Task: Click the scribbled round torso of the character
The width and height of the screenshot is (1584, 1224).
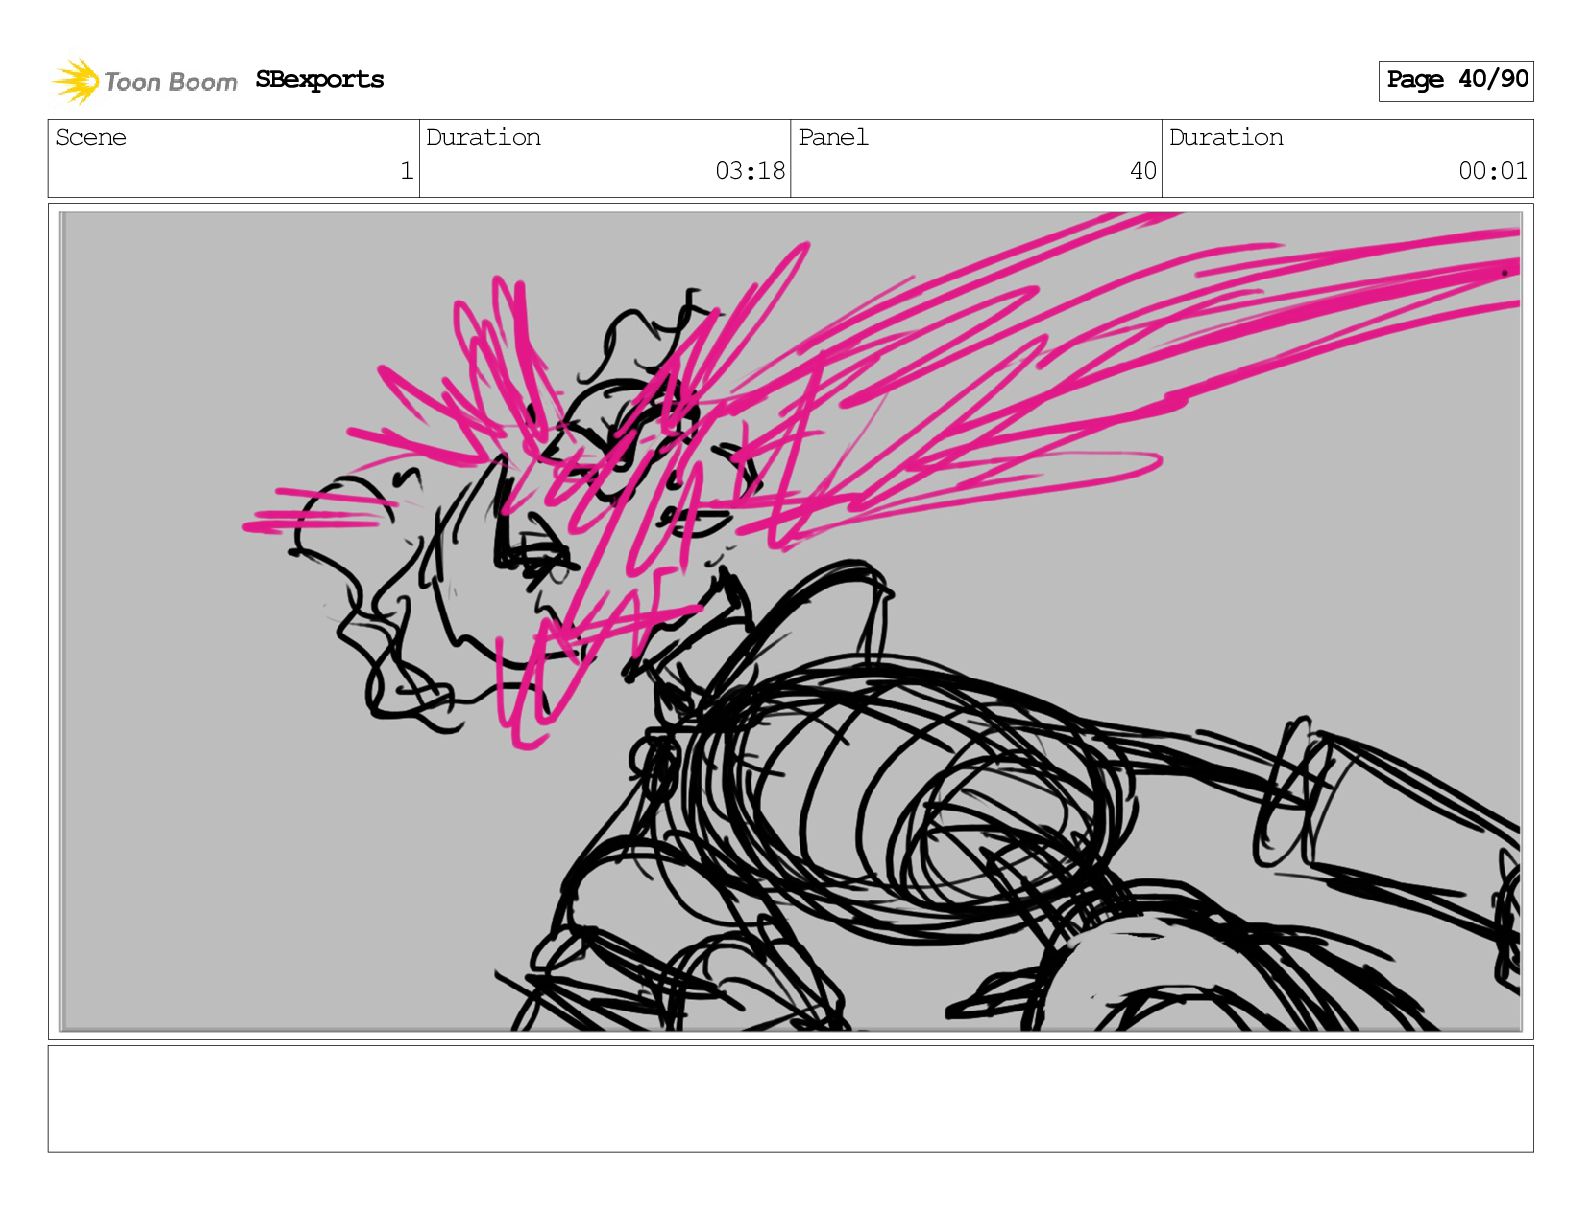Action: click(900, 790)
